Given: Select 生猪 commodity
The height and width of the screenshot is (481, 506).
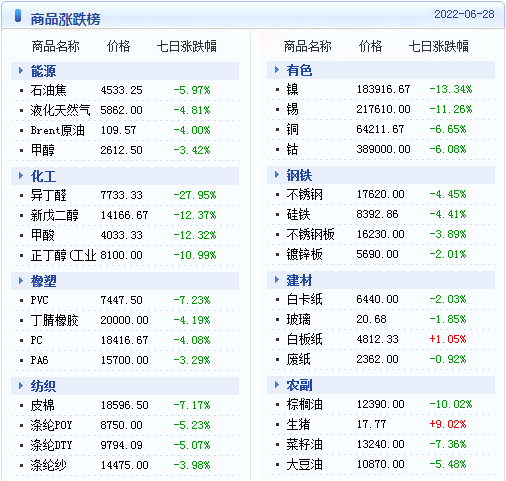Looking at the screenshot, I should [299, 424].
